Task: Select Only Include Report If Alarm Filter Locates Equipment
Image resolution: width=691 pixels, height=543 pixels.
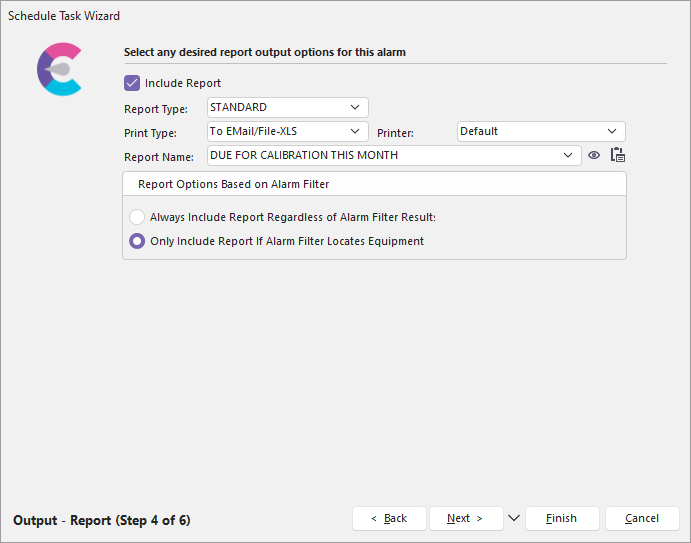Action: (x=137, y=241)
